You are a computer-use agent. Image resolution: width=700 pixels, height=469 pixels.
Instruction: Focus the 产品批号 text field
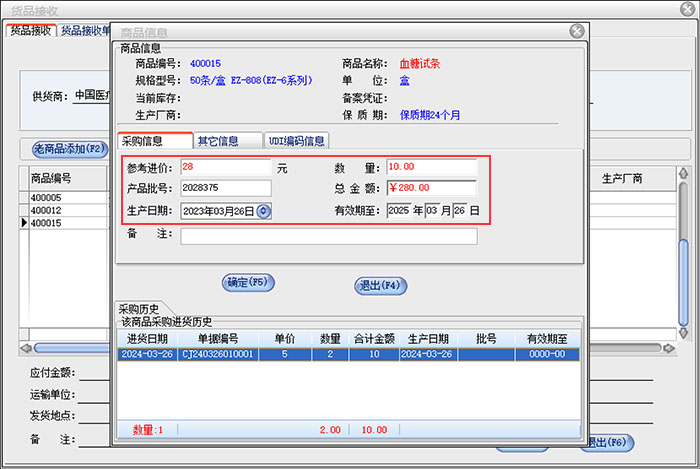tap(225, 189)
